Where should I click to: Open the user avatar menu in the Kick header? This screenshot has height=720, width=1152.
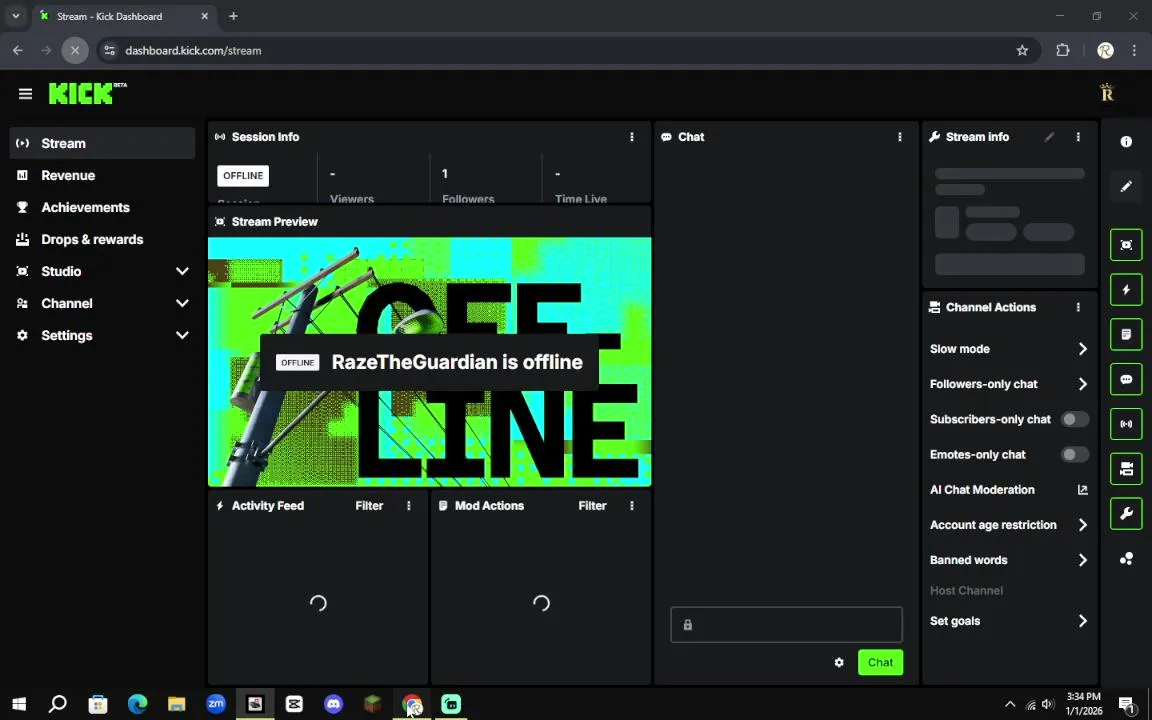[x=1106, y=93]
